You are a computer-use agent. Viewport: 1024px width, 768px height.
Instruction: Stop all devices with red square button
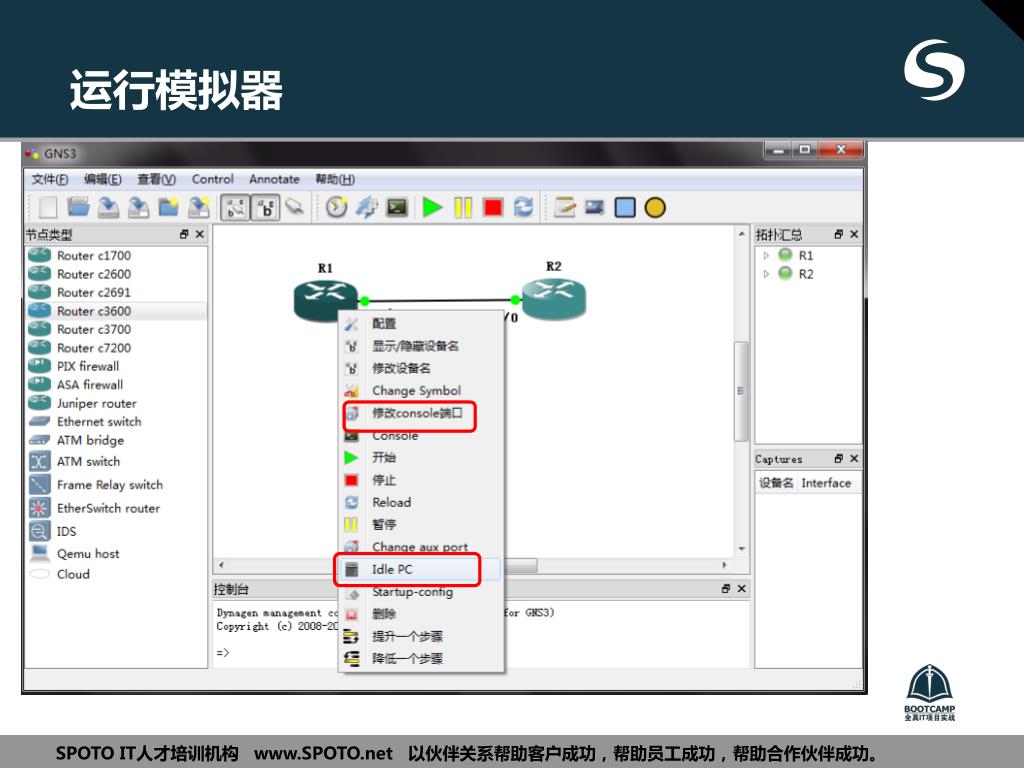[493, 208]
